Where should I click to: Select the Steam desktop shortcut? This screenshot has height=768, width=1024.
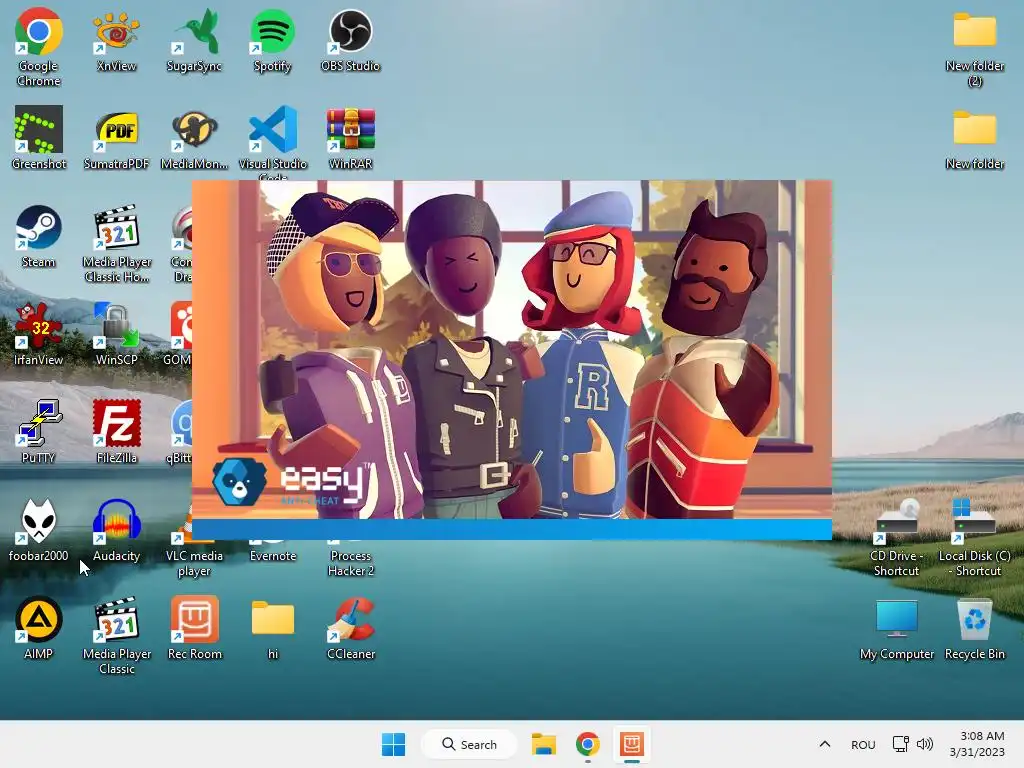click(x=39, y=236)
